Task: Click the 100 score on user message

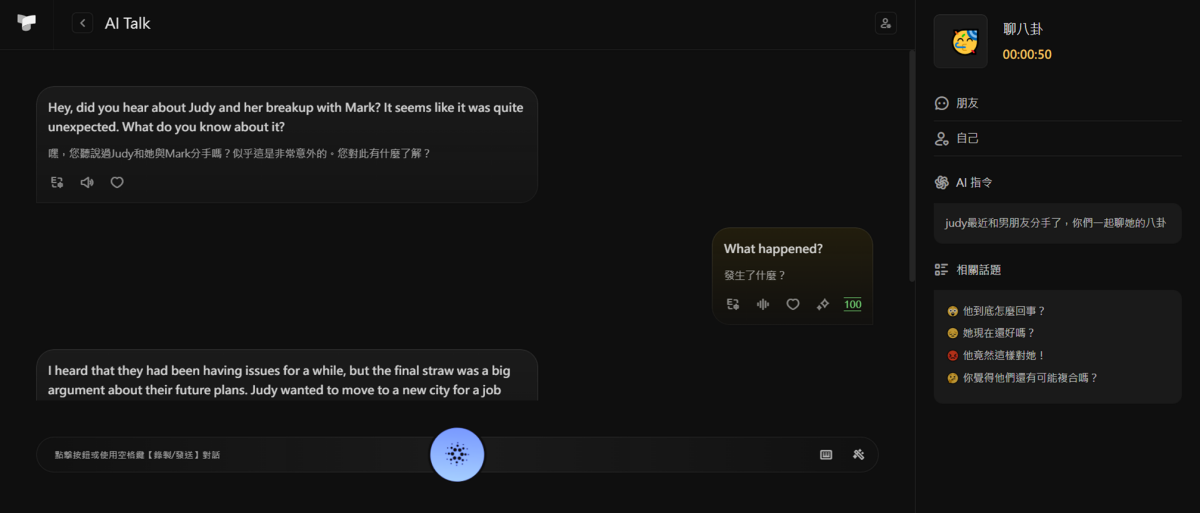Action: [x=852, y=304]
